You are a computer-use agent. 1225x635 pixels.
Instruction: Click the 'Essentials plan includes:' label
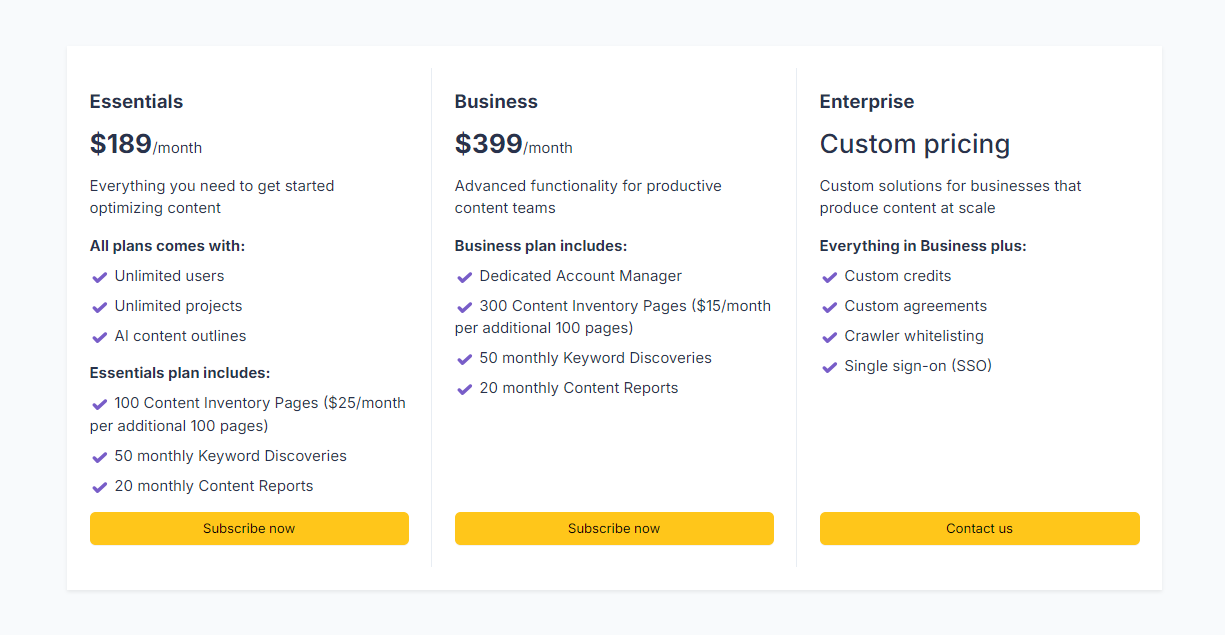[180, 373]
